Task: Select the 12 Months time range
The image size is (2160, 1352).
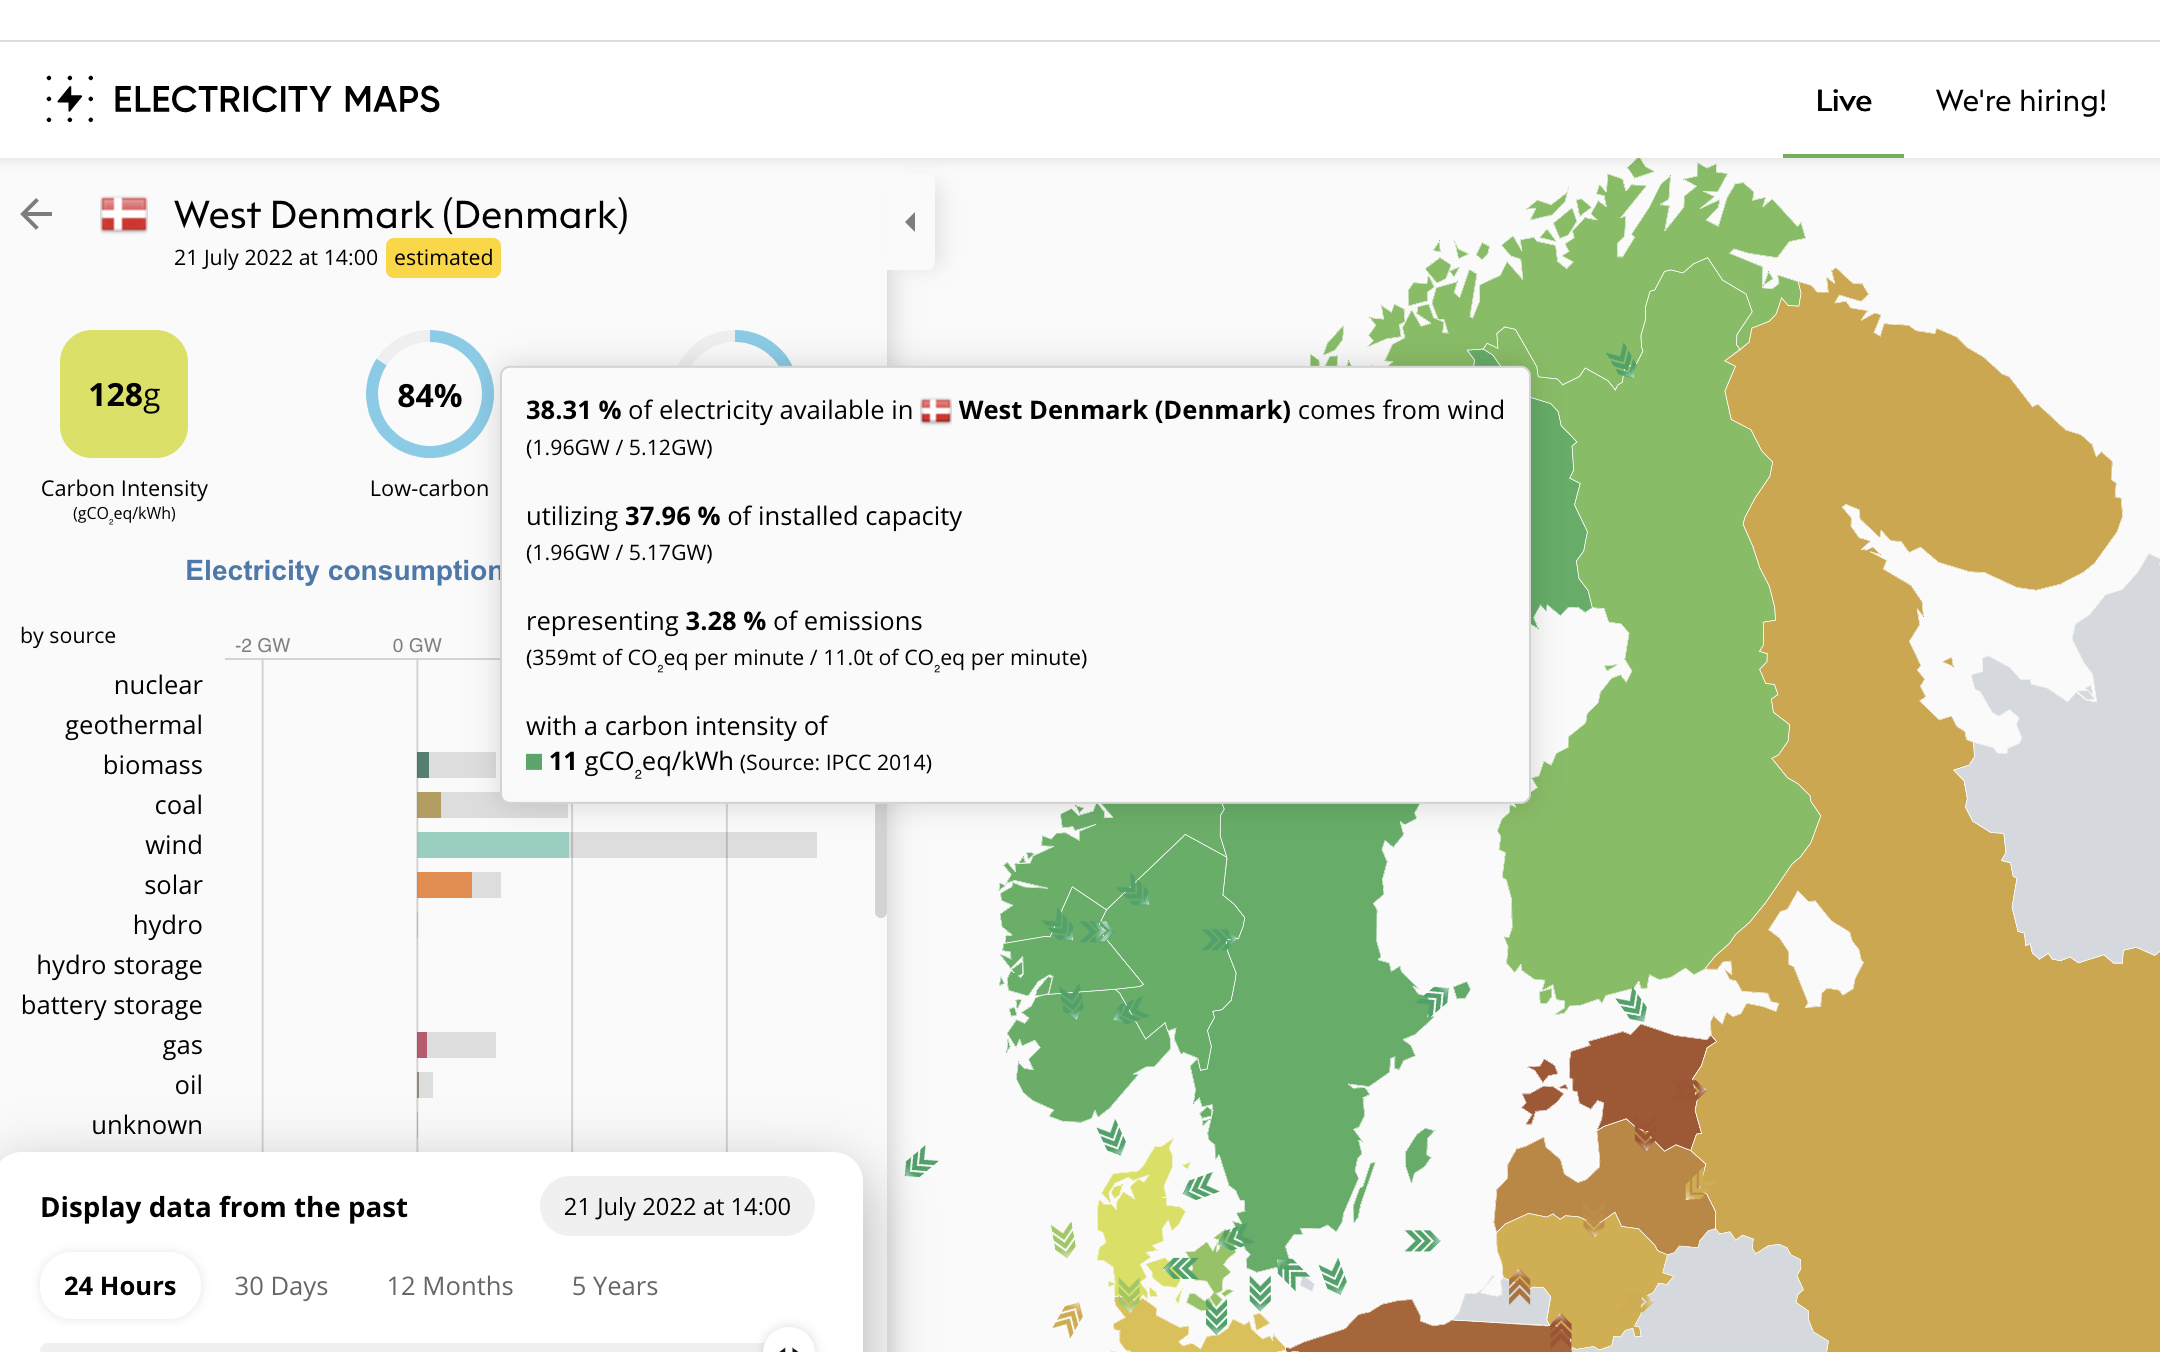Action: (450, 1286)
